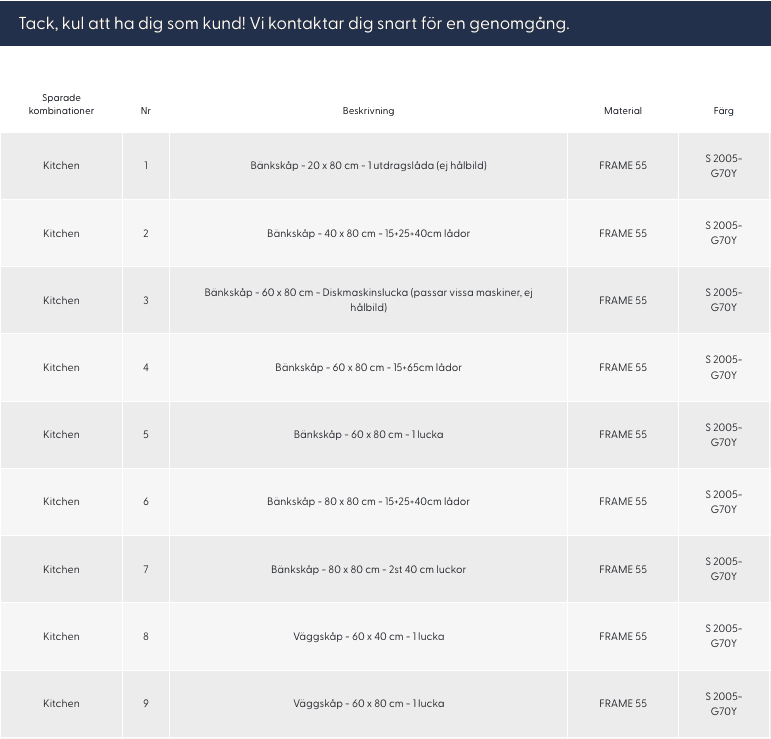Select Väggskåp 60 x 80 cm 1 lucka

(x=368, y=704)
